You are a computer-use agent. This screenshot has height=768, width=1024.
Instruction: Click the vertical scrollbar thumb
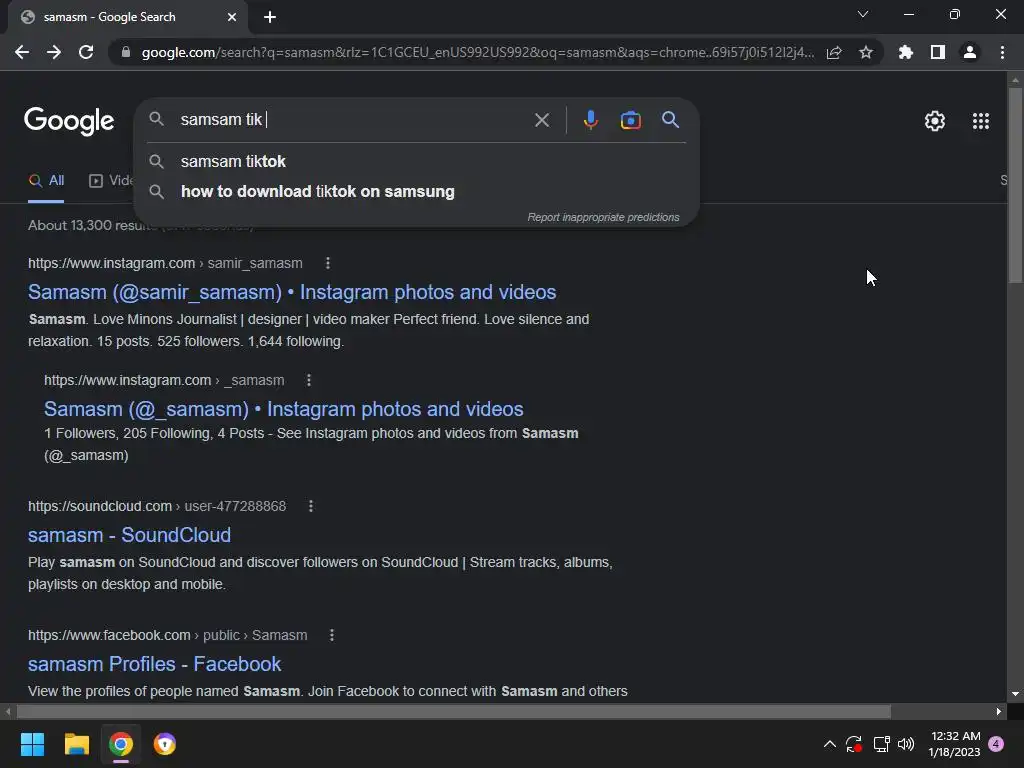[x=1015, y=185]
